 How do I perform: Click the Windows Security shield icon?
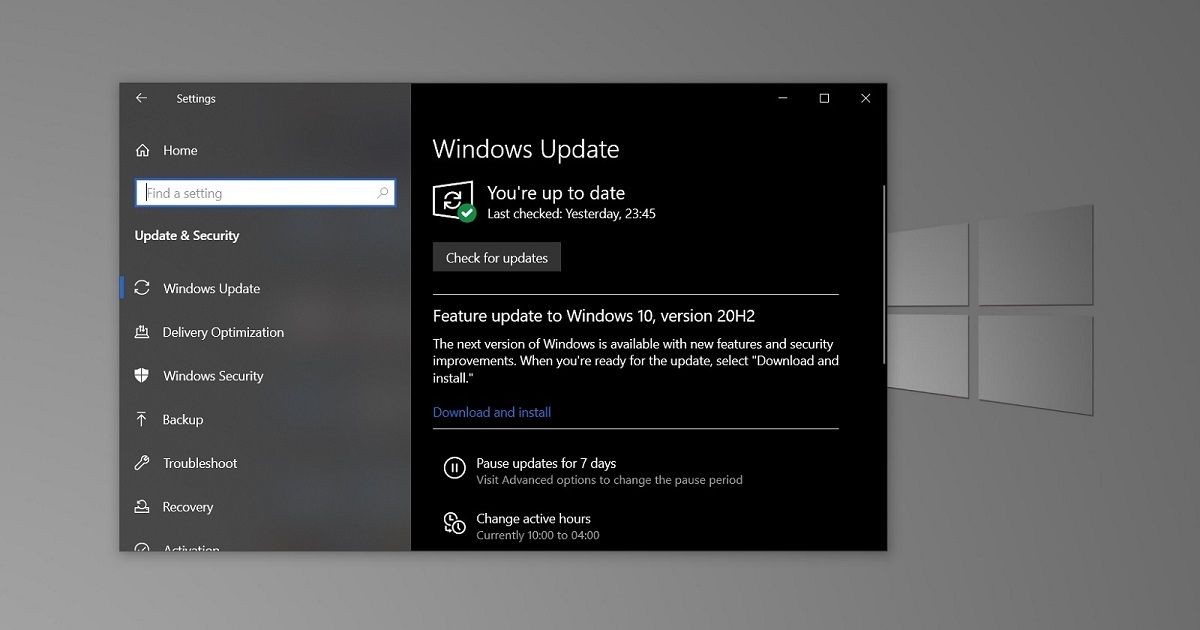tap(142, 376)
